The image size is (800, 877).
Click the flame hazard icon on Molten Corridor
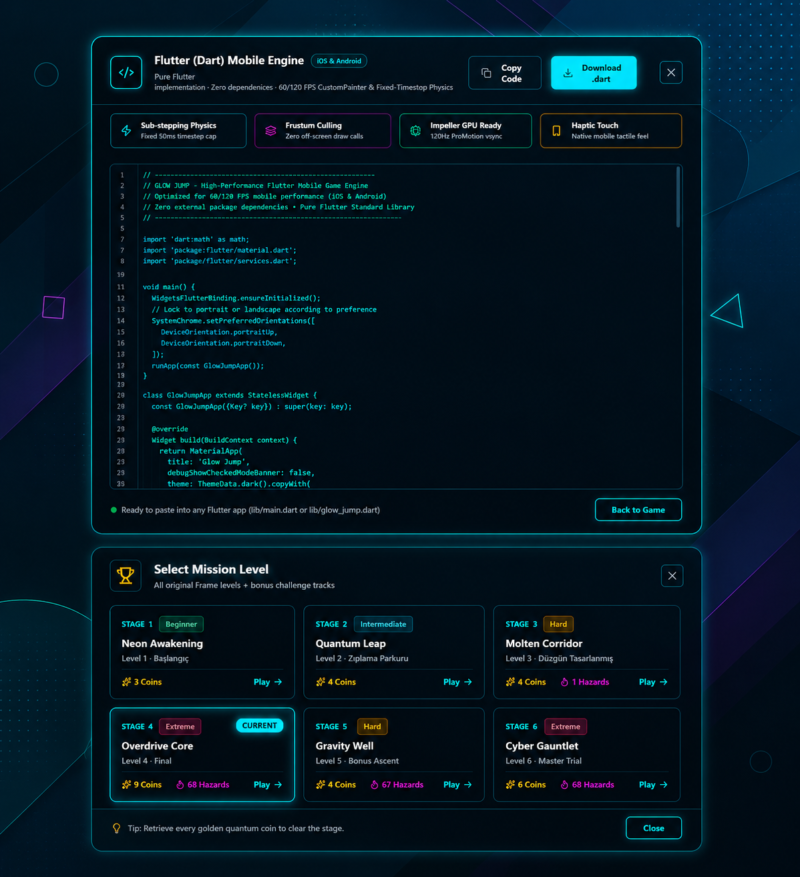pos(564,682)
